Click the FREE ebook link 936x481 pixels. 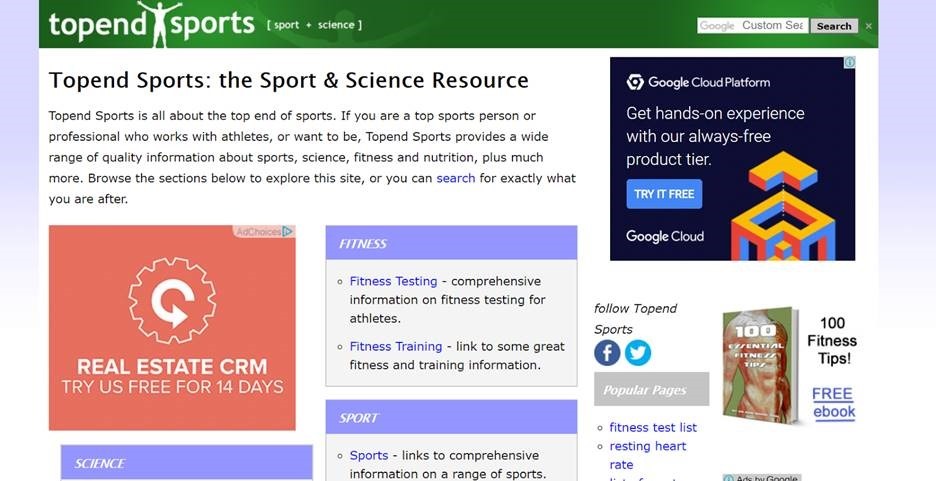(x=833, y=402)
